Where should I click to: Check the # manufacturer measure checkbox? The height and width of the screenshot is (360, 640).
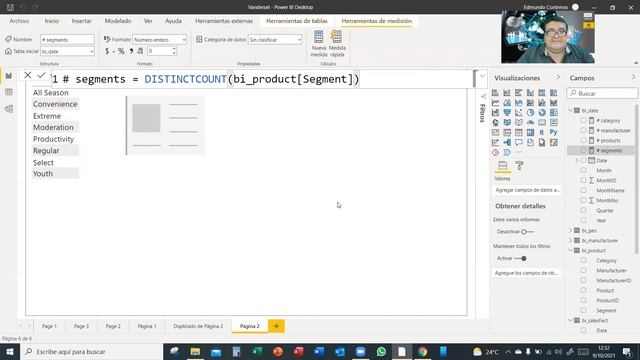(x=583, y=130)
